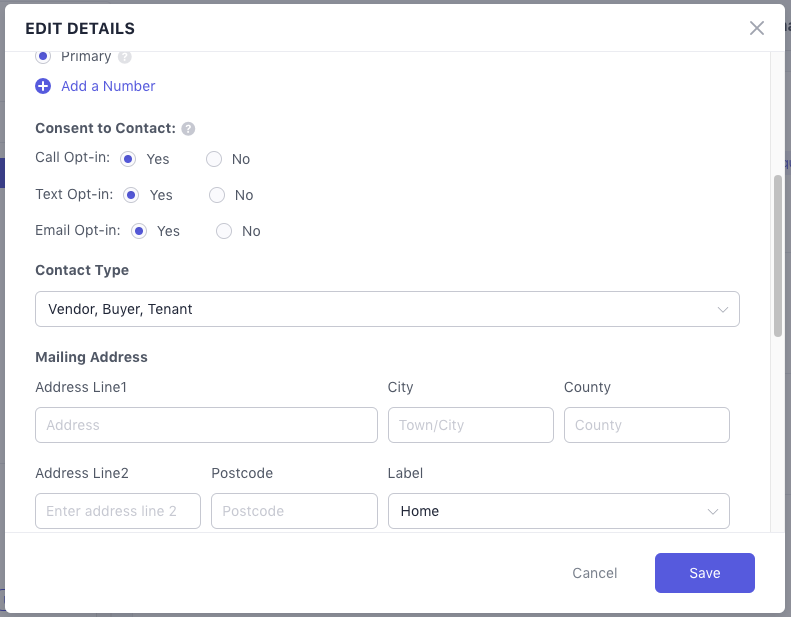Set Text Opt-in to No

(x=217, y=195)
